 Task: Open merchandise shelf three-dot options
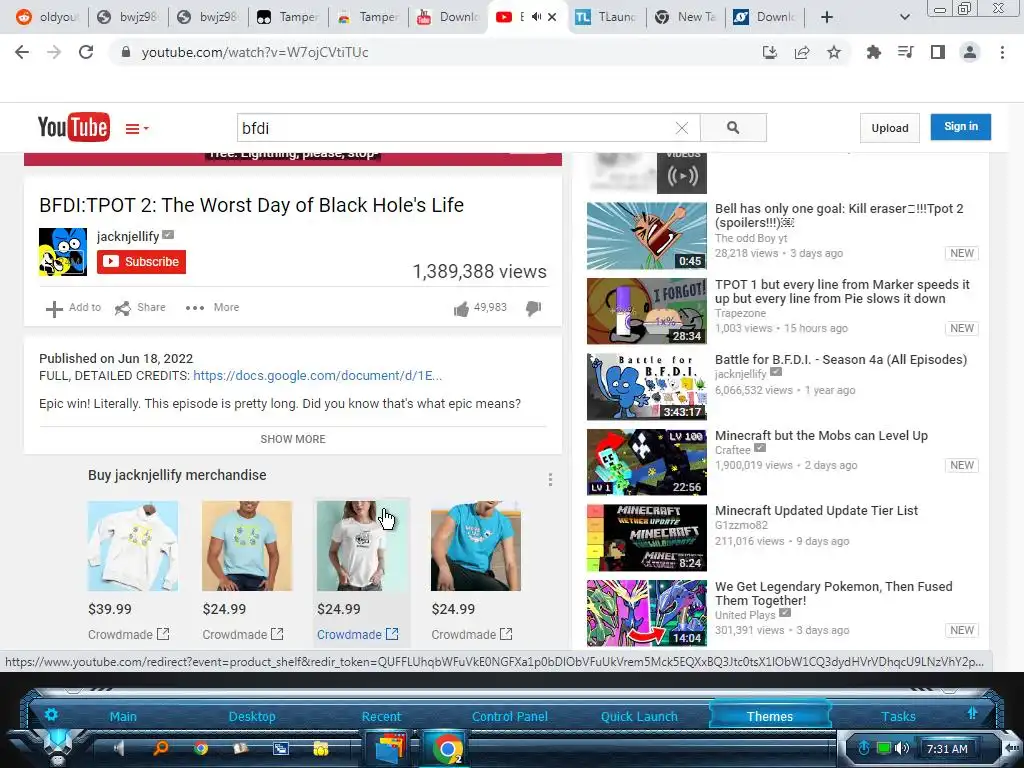click(551, 480)
